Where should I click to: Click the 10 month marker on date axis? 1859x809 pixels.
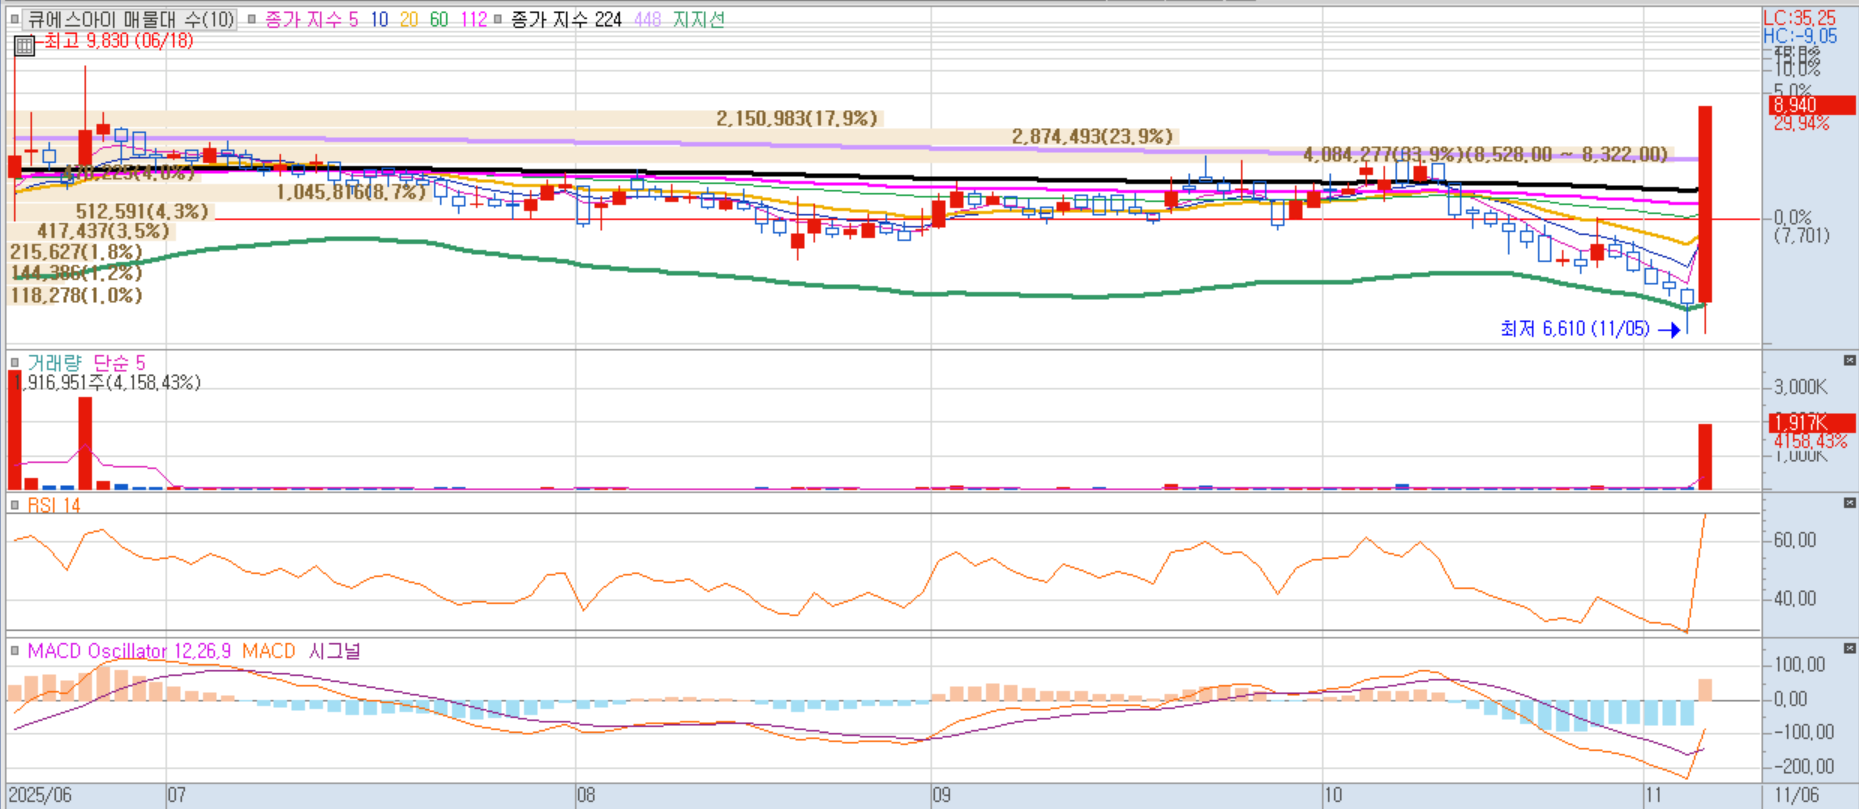1333,795
